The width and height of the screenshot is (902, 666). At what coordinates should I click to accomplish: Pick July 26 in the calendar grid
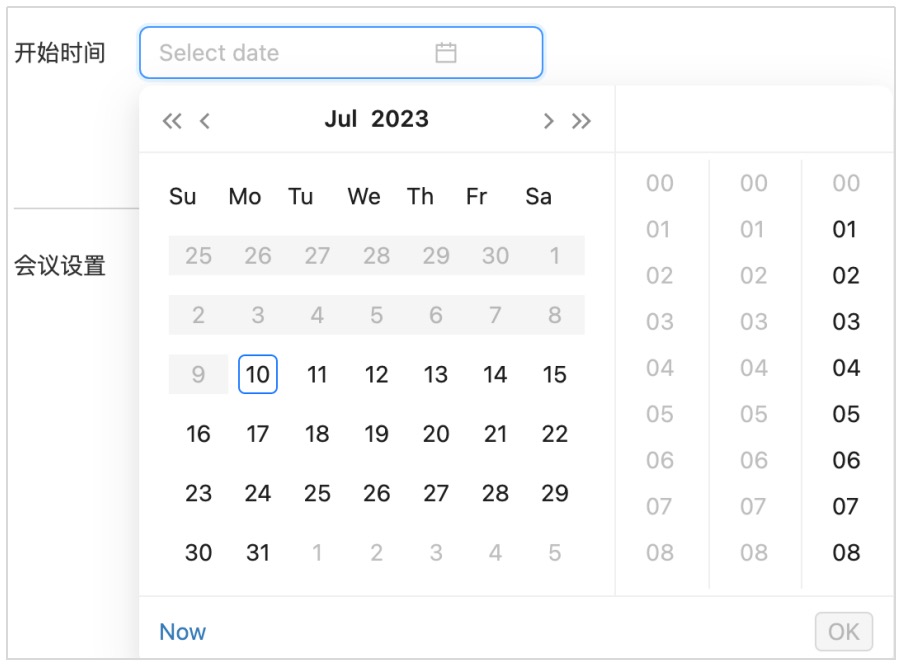376,493
